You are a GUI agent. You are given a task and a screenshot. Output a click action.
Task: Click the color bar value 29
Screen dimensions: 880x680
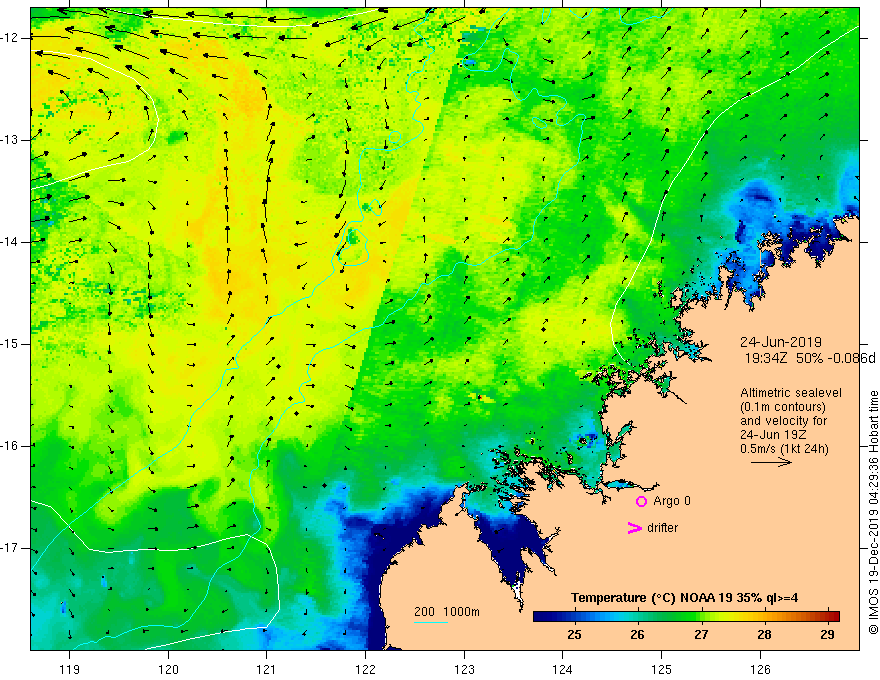pyautogui.click(x=827, y=635)
